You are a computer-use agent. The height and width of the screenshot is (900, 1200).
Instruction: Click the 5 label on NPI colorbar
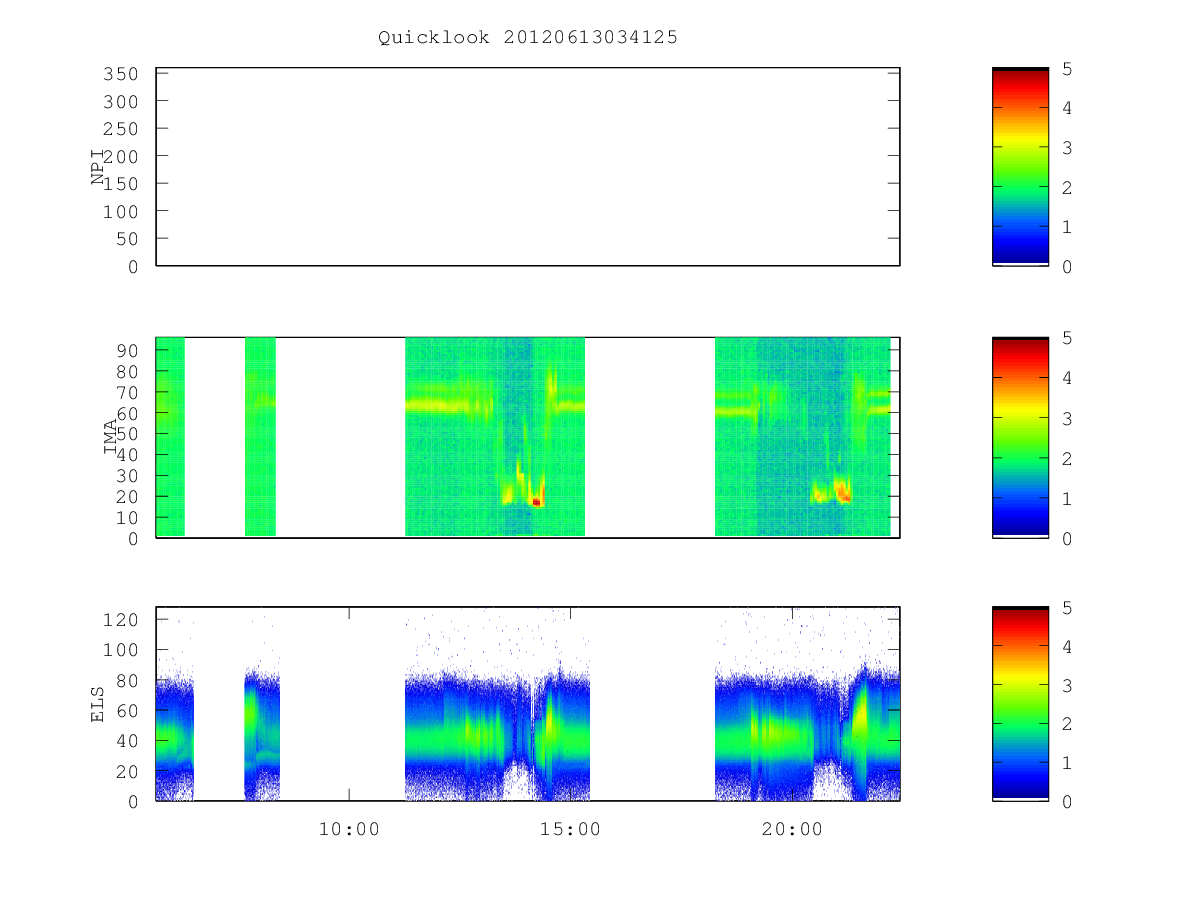[1068, 69]
